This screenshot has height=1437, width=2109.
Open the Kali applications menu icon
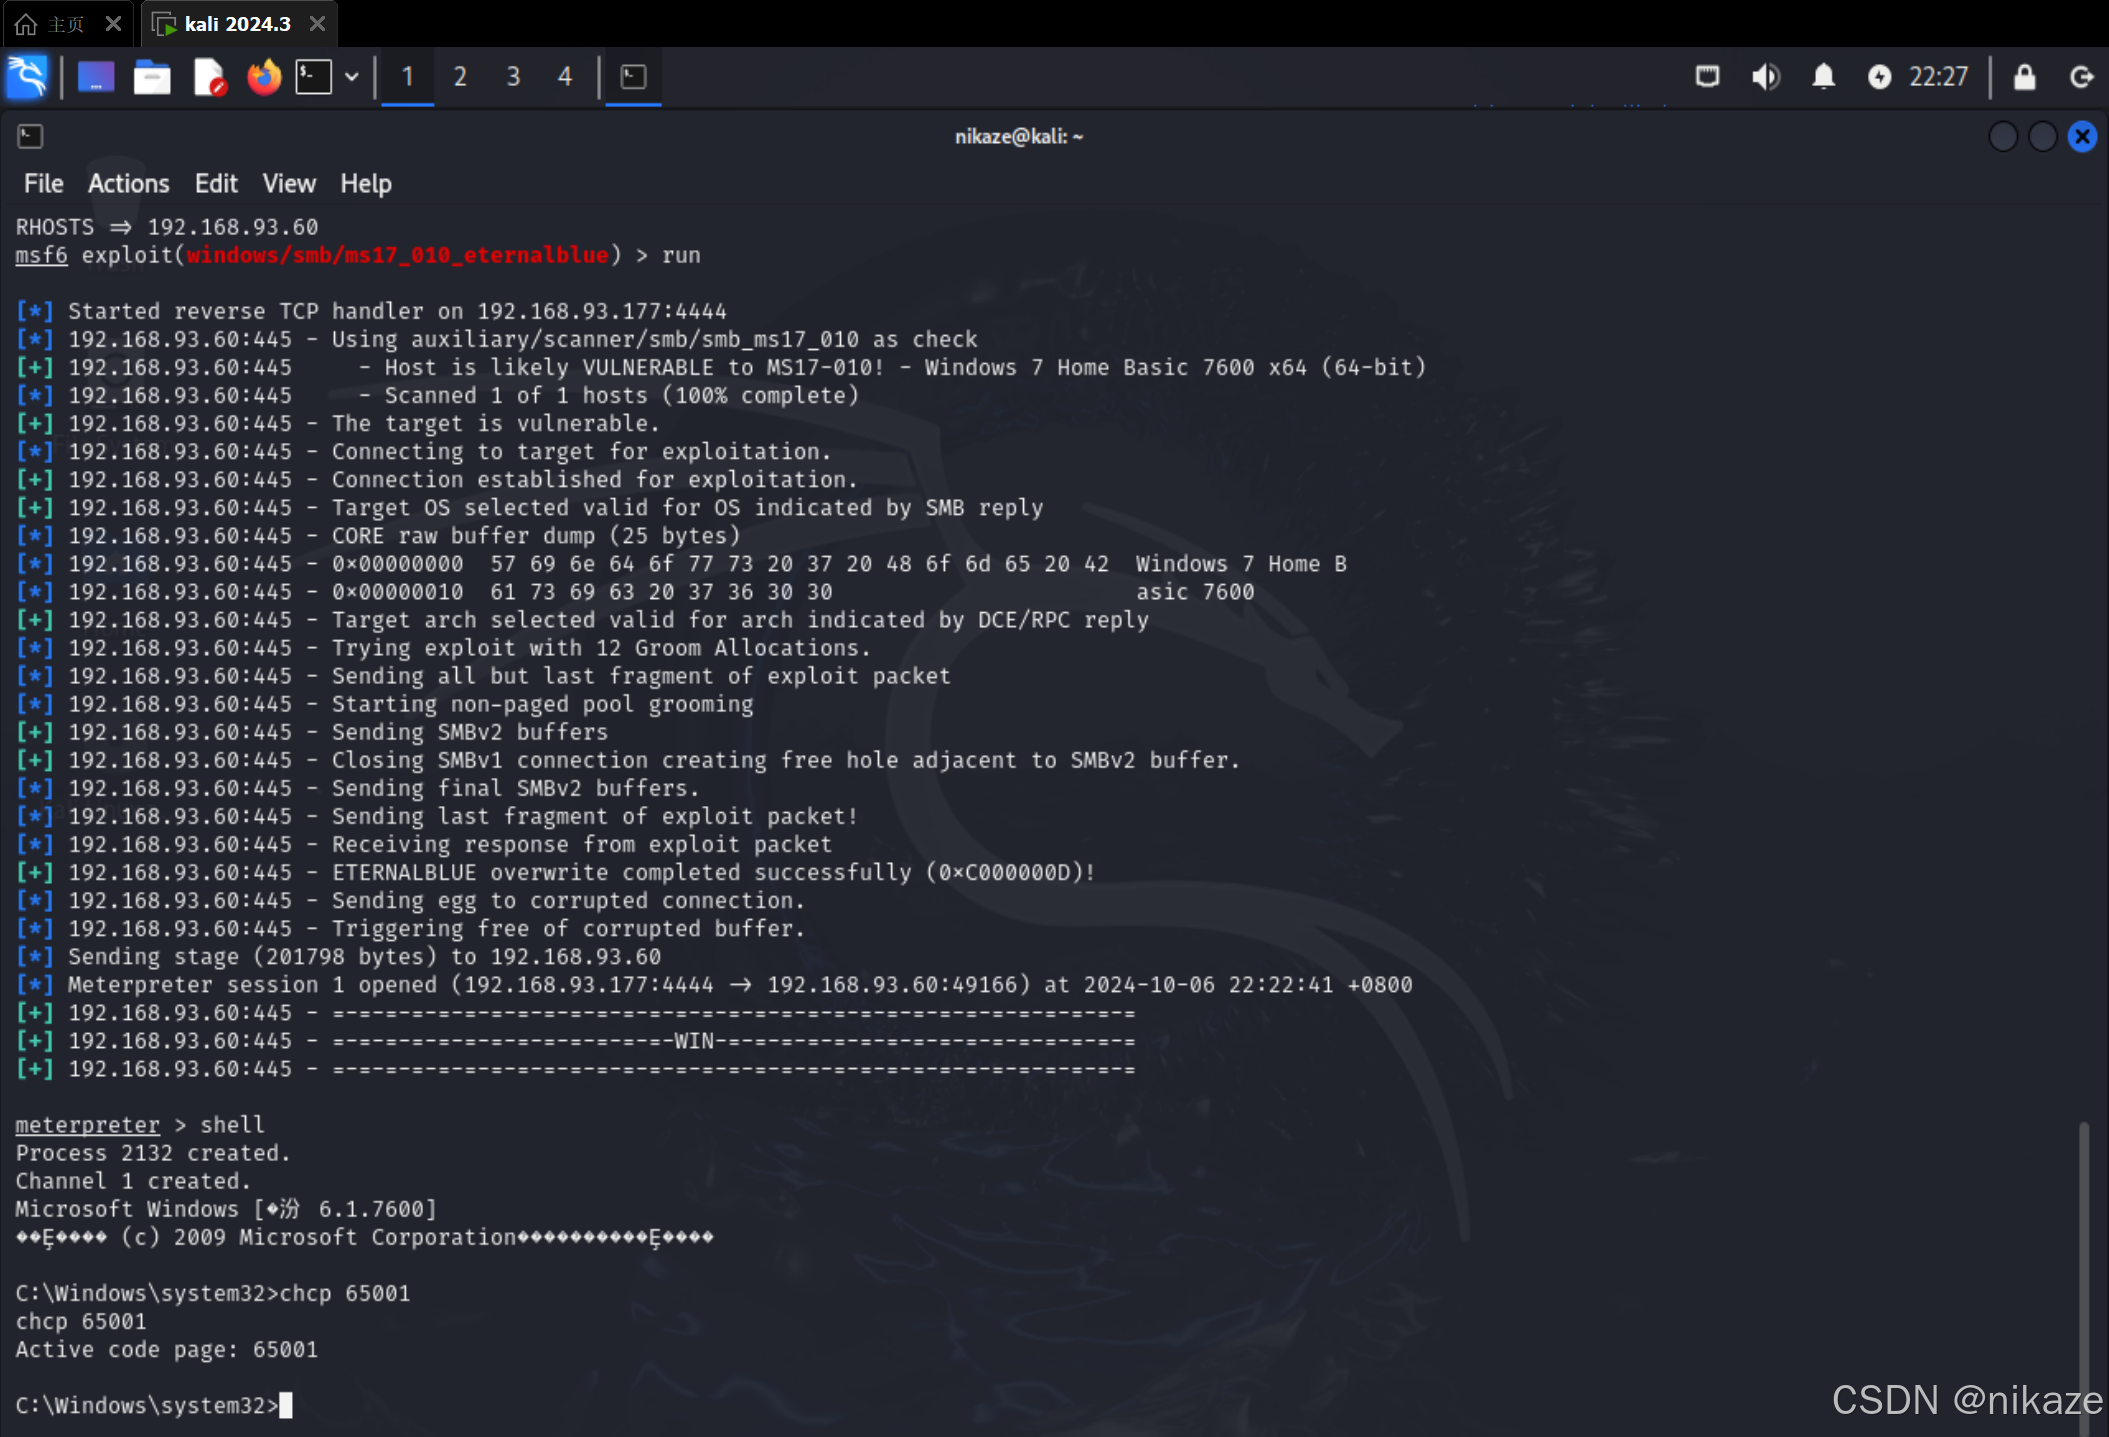pos(27,77)
